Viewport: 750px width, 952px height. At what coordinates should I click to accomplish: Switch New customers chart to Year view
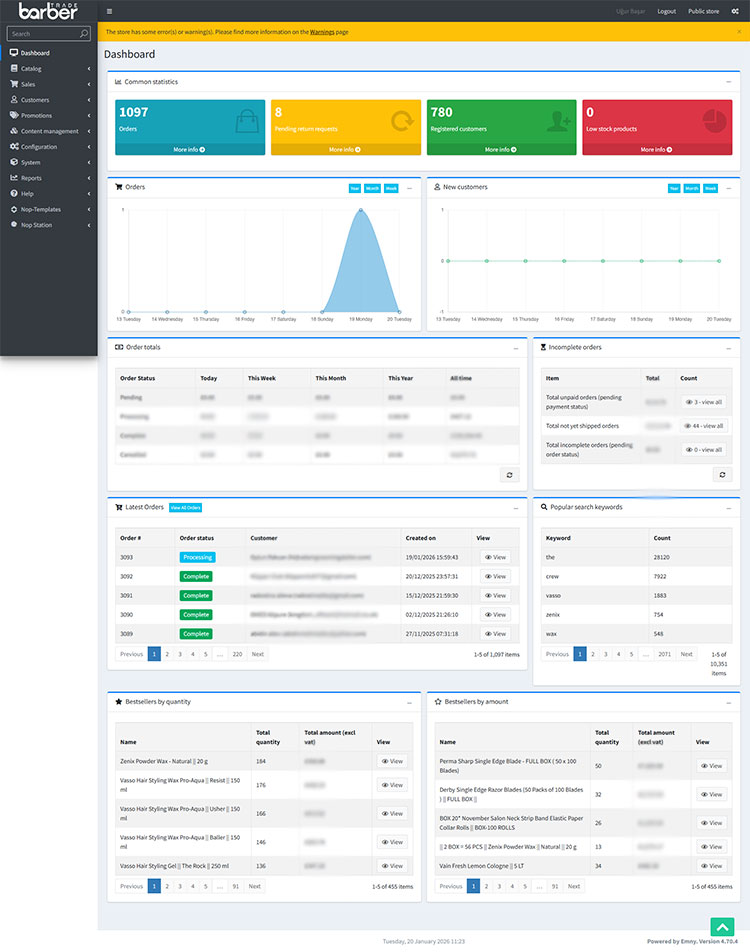pos(674,188)
